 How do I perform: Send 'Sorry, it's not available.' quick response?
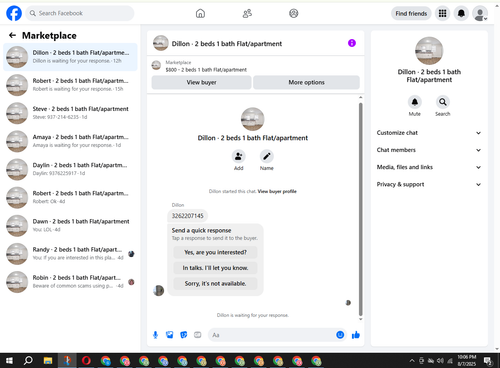215,284
